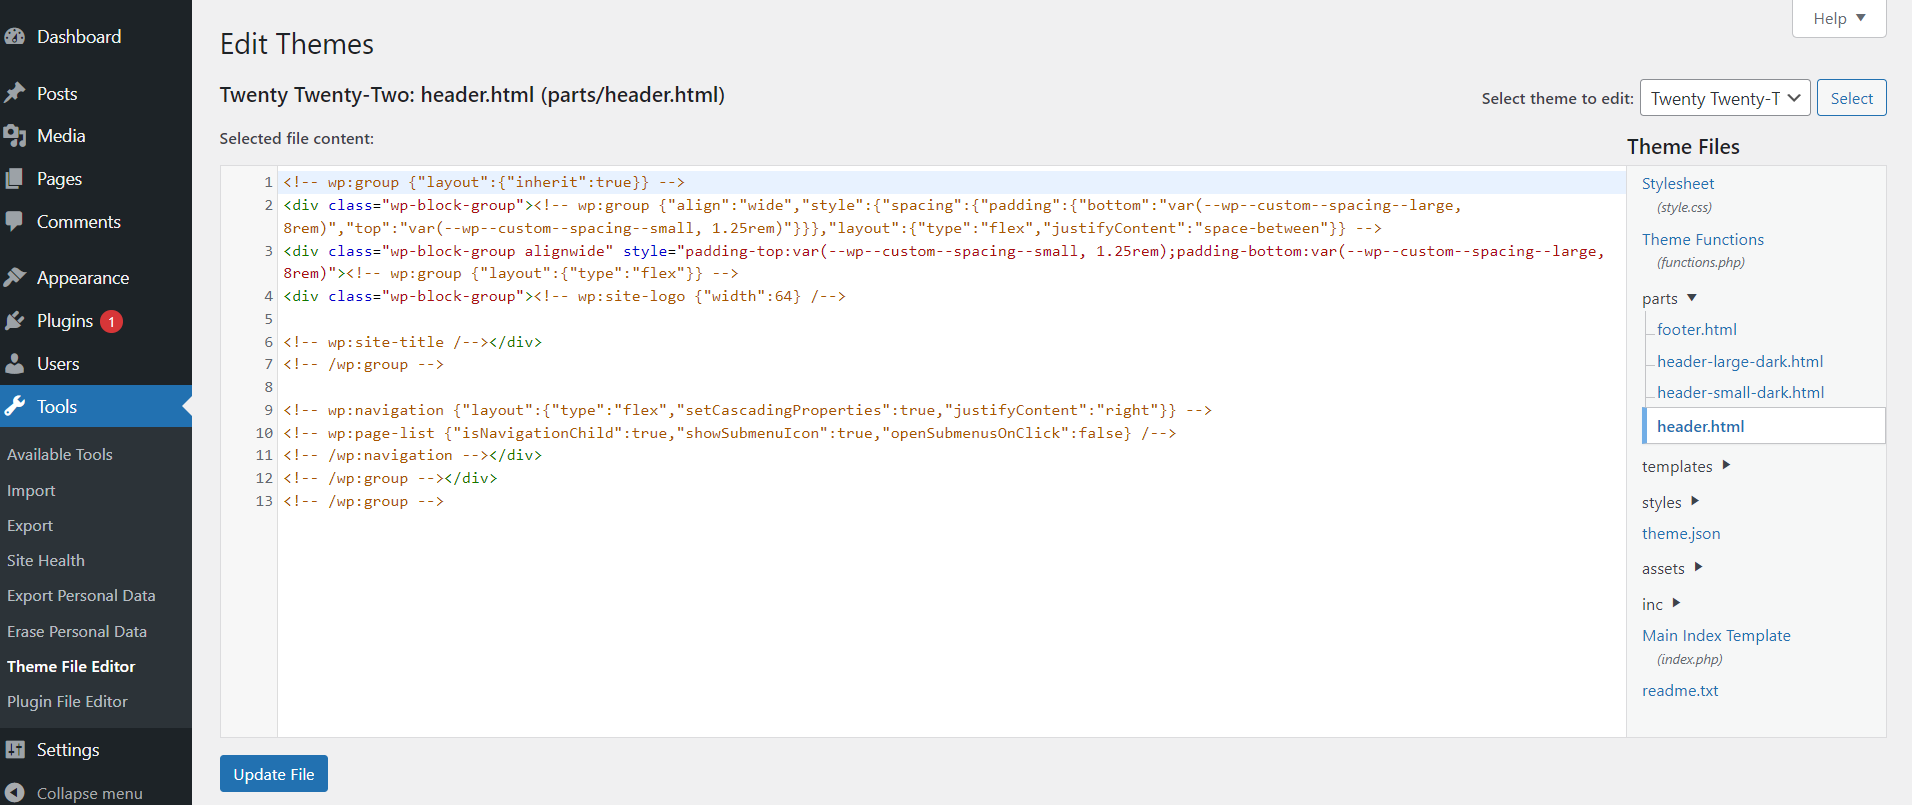Image resolution: width=1912 pixels, height=805 pixels.
Task: Click the Comments speech bubble icon
Action: pyautogui.click(x=14, y=222)
